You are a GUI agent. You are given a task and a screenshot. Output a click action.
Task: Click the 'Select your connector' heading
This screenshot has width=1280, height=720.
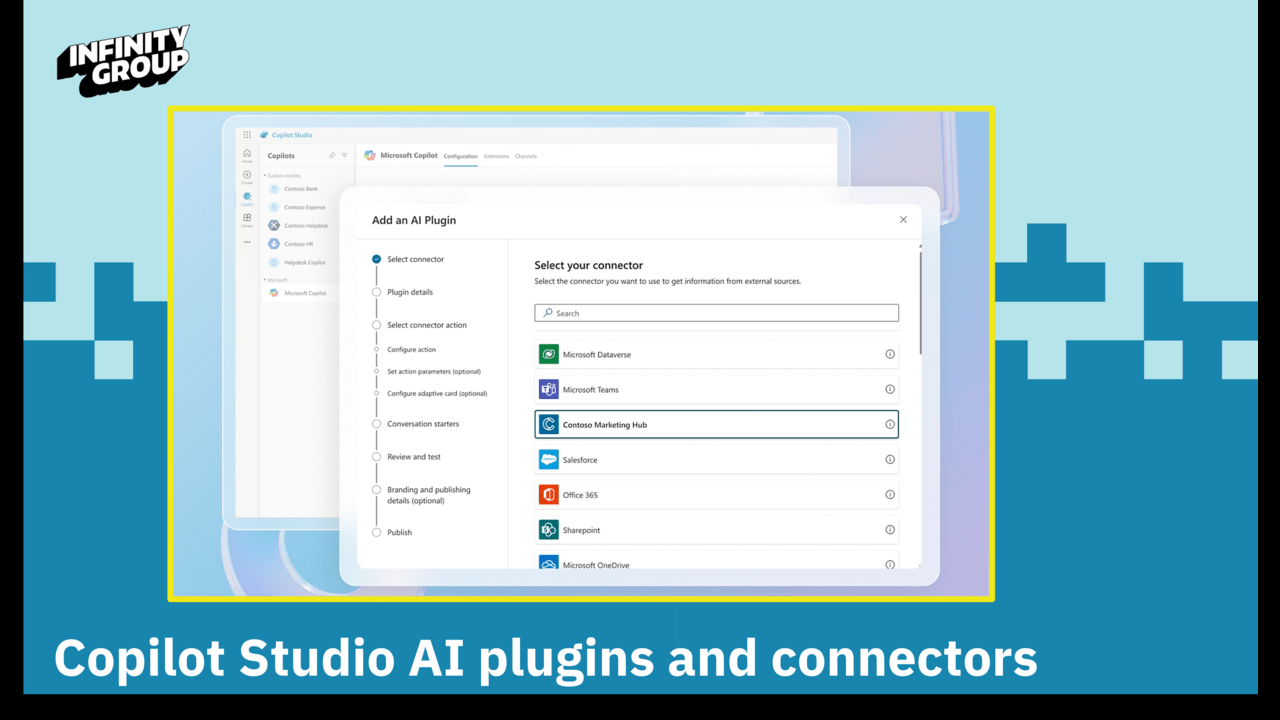point(587,265)
